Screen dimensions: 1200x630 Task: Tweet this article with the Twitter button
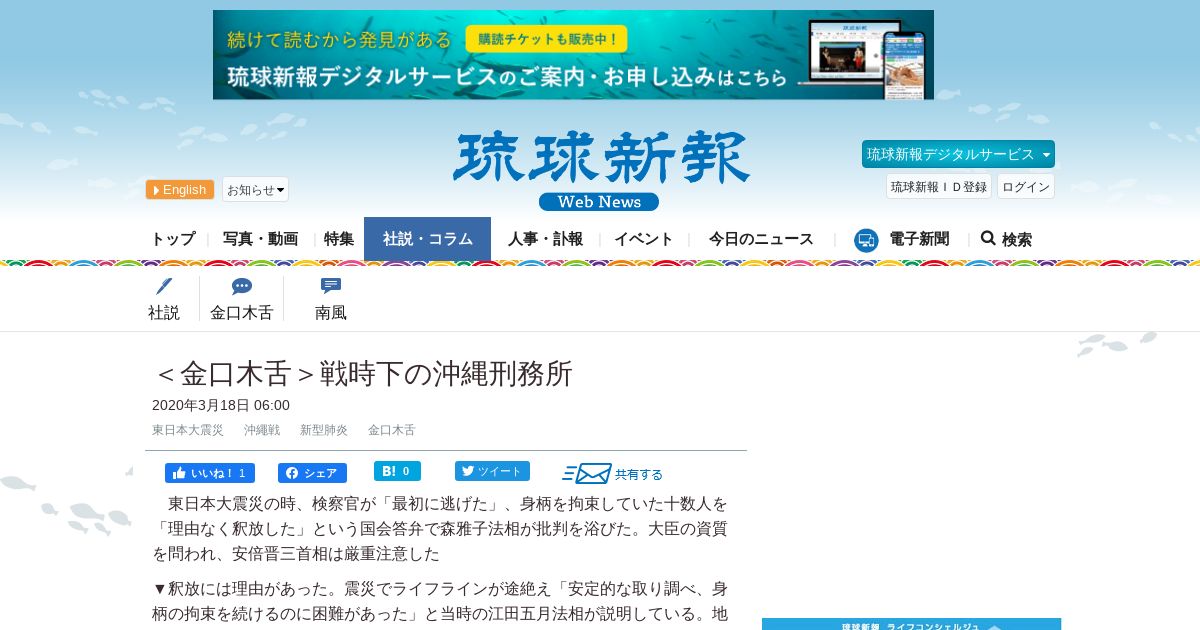pyautogui.click(x=492, y=471)
